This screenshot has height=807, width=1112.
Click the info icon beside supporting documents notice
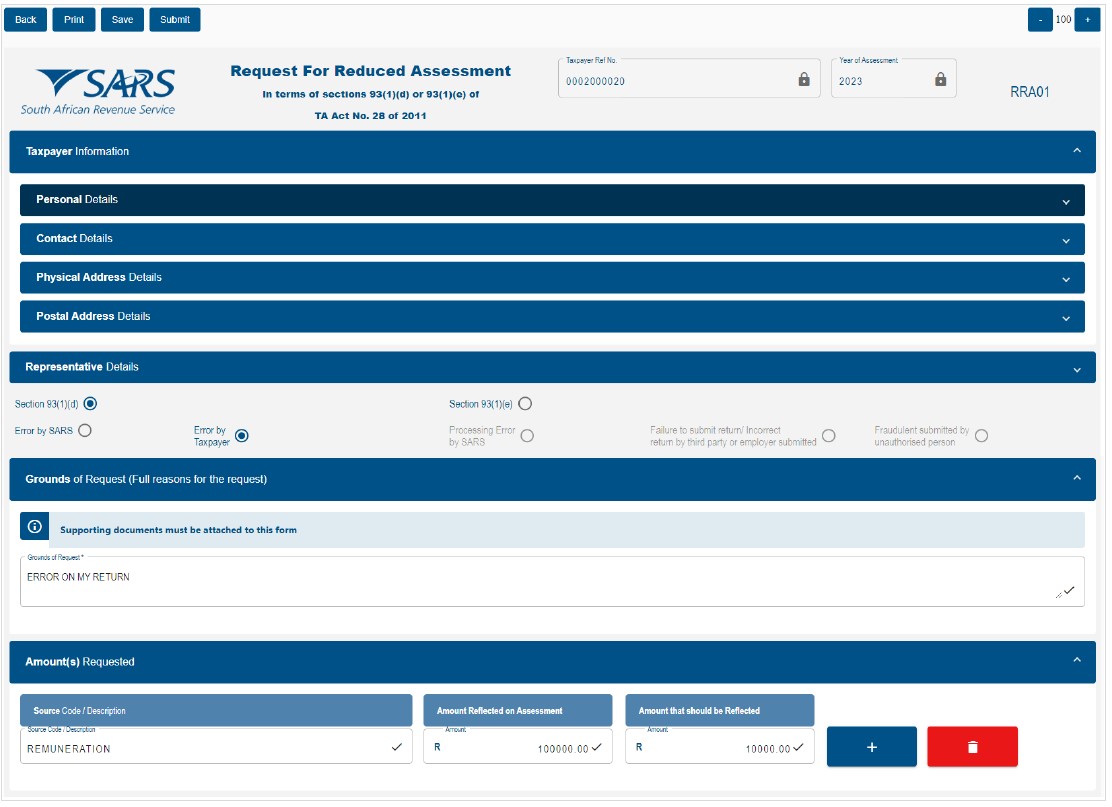coord(35,527)
